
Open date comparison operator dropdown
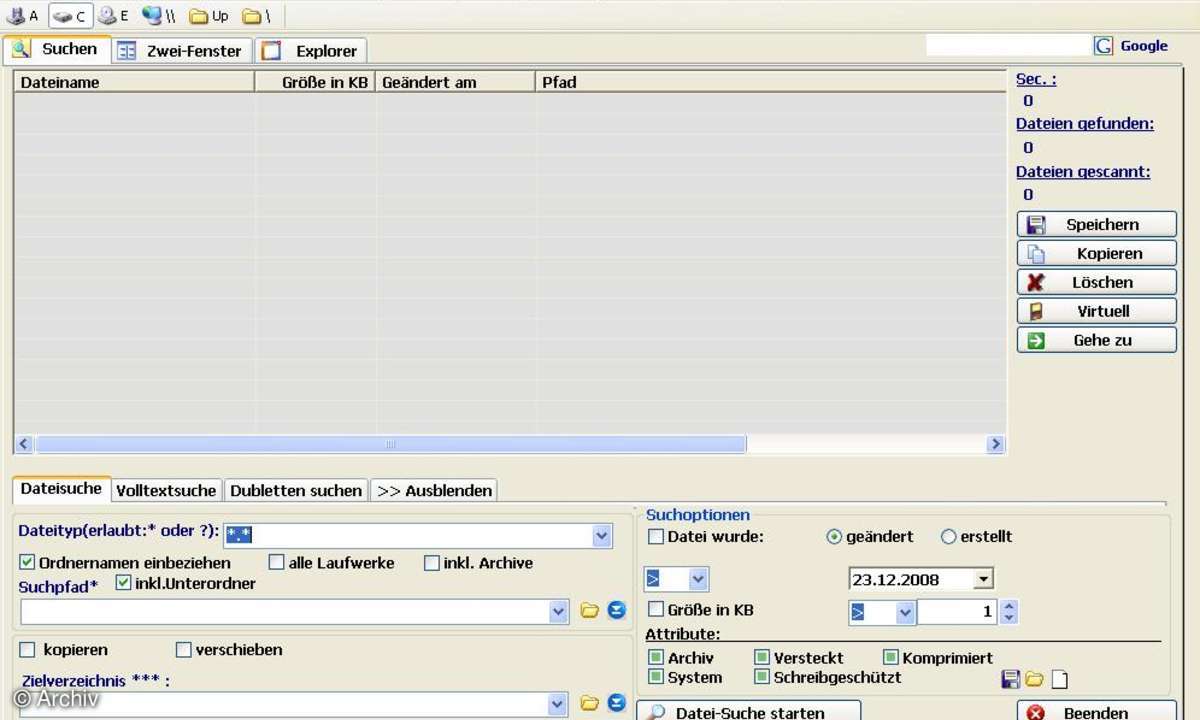click(x=698, y=579)
